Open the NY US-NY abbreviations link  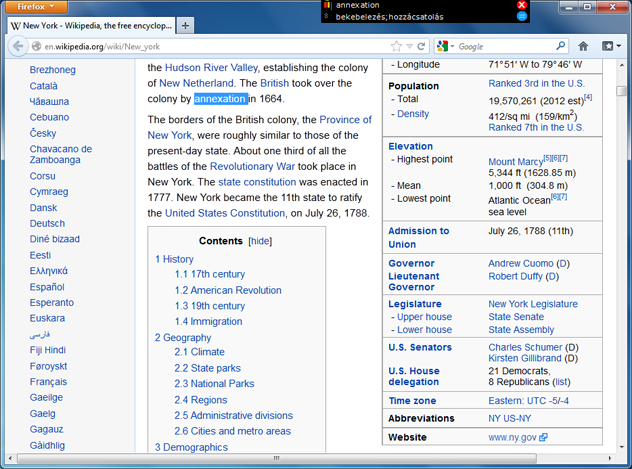click(x=509, y=419)
